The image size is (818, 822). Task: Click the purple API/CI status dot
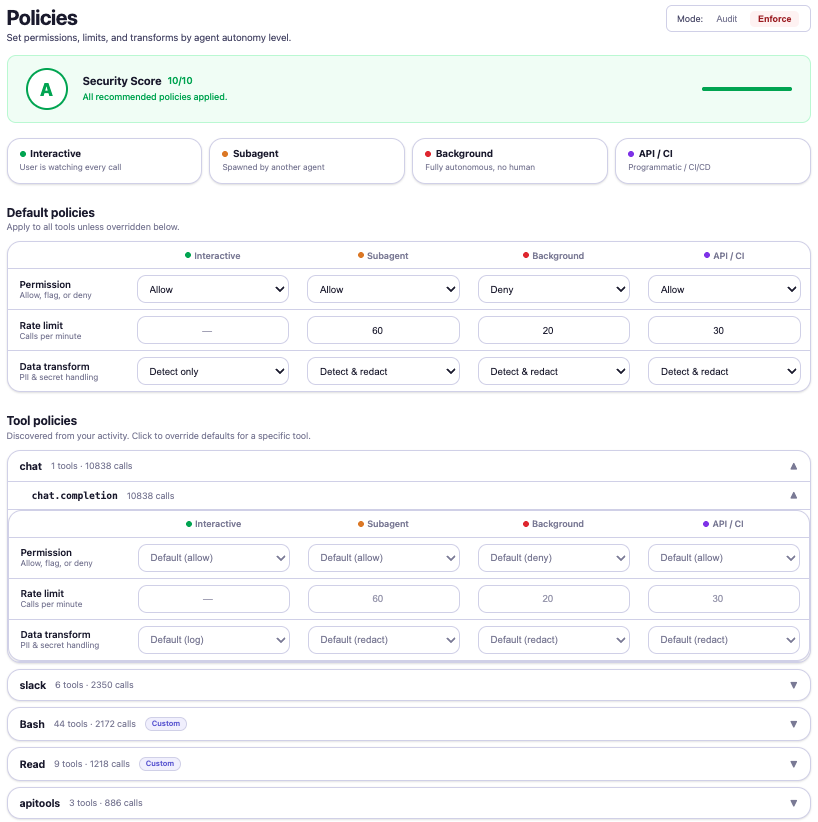630,155
